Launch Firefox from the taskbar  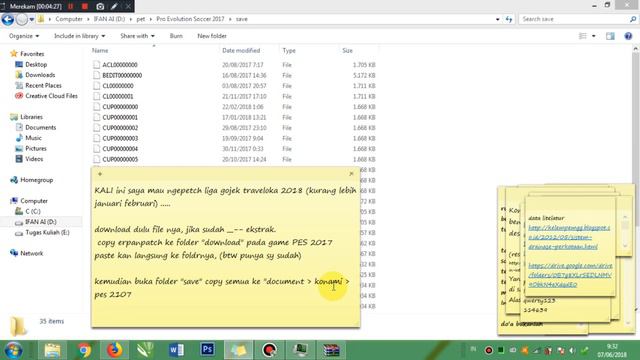tap(115, 350)
